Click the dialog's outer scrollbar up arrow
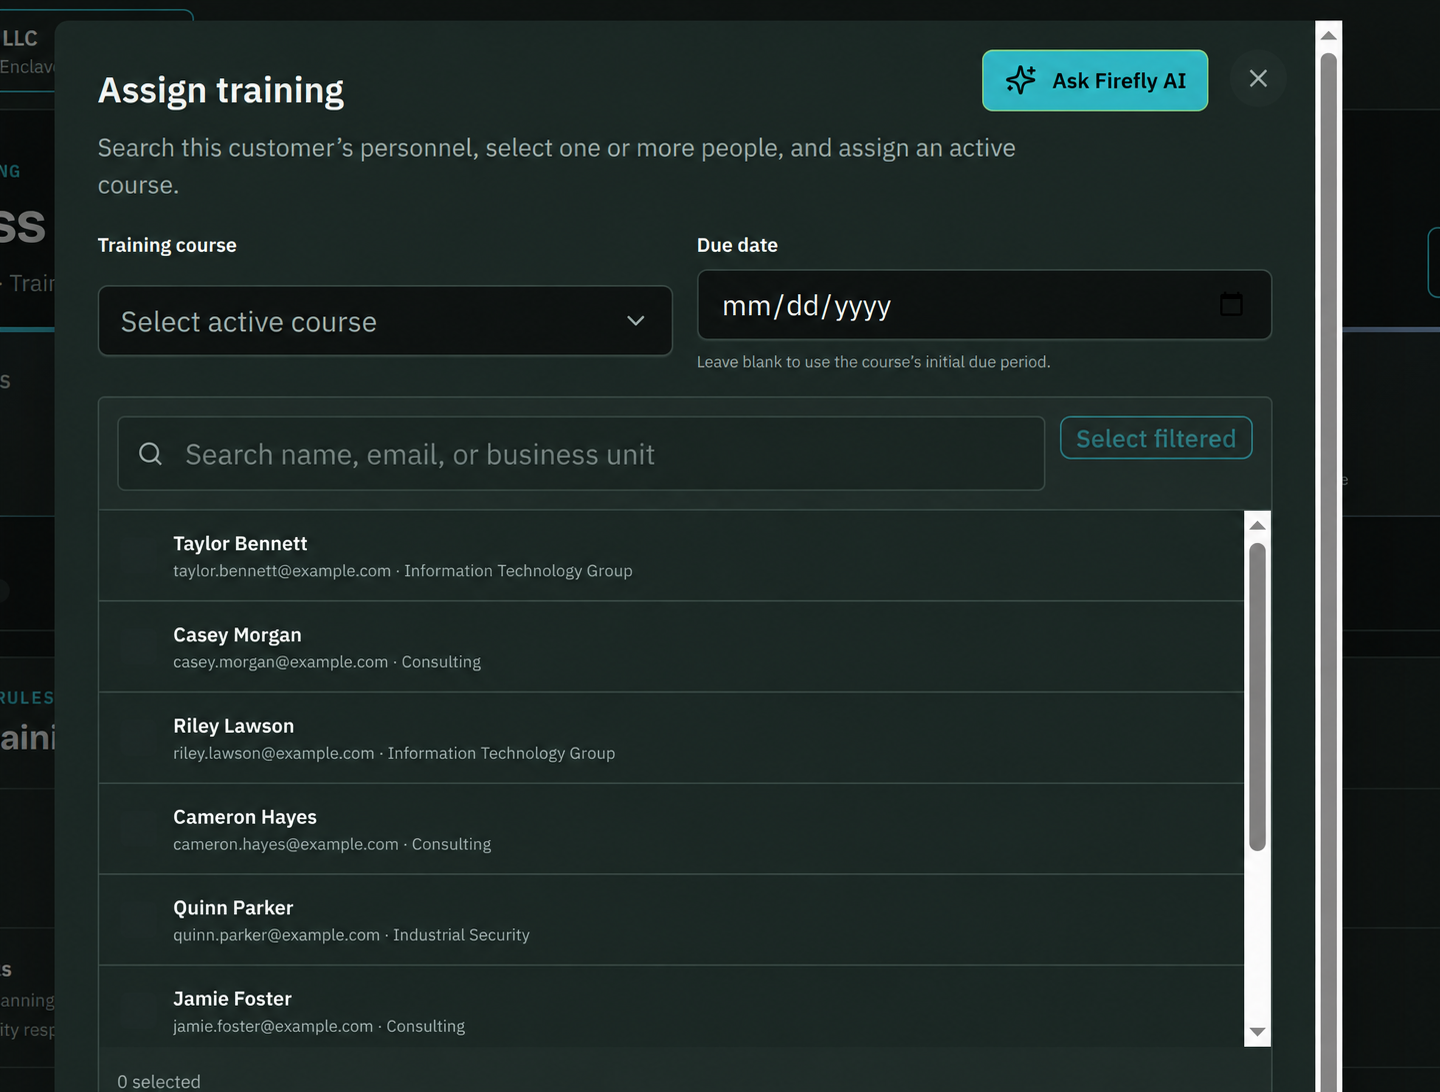 pos(1329,35)
